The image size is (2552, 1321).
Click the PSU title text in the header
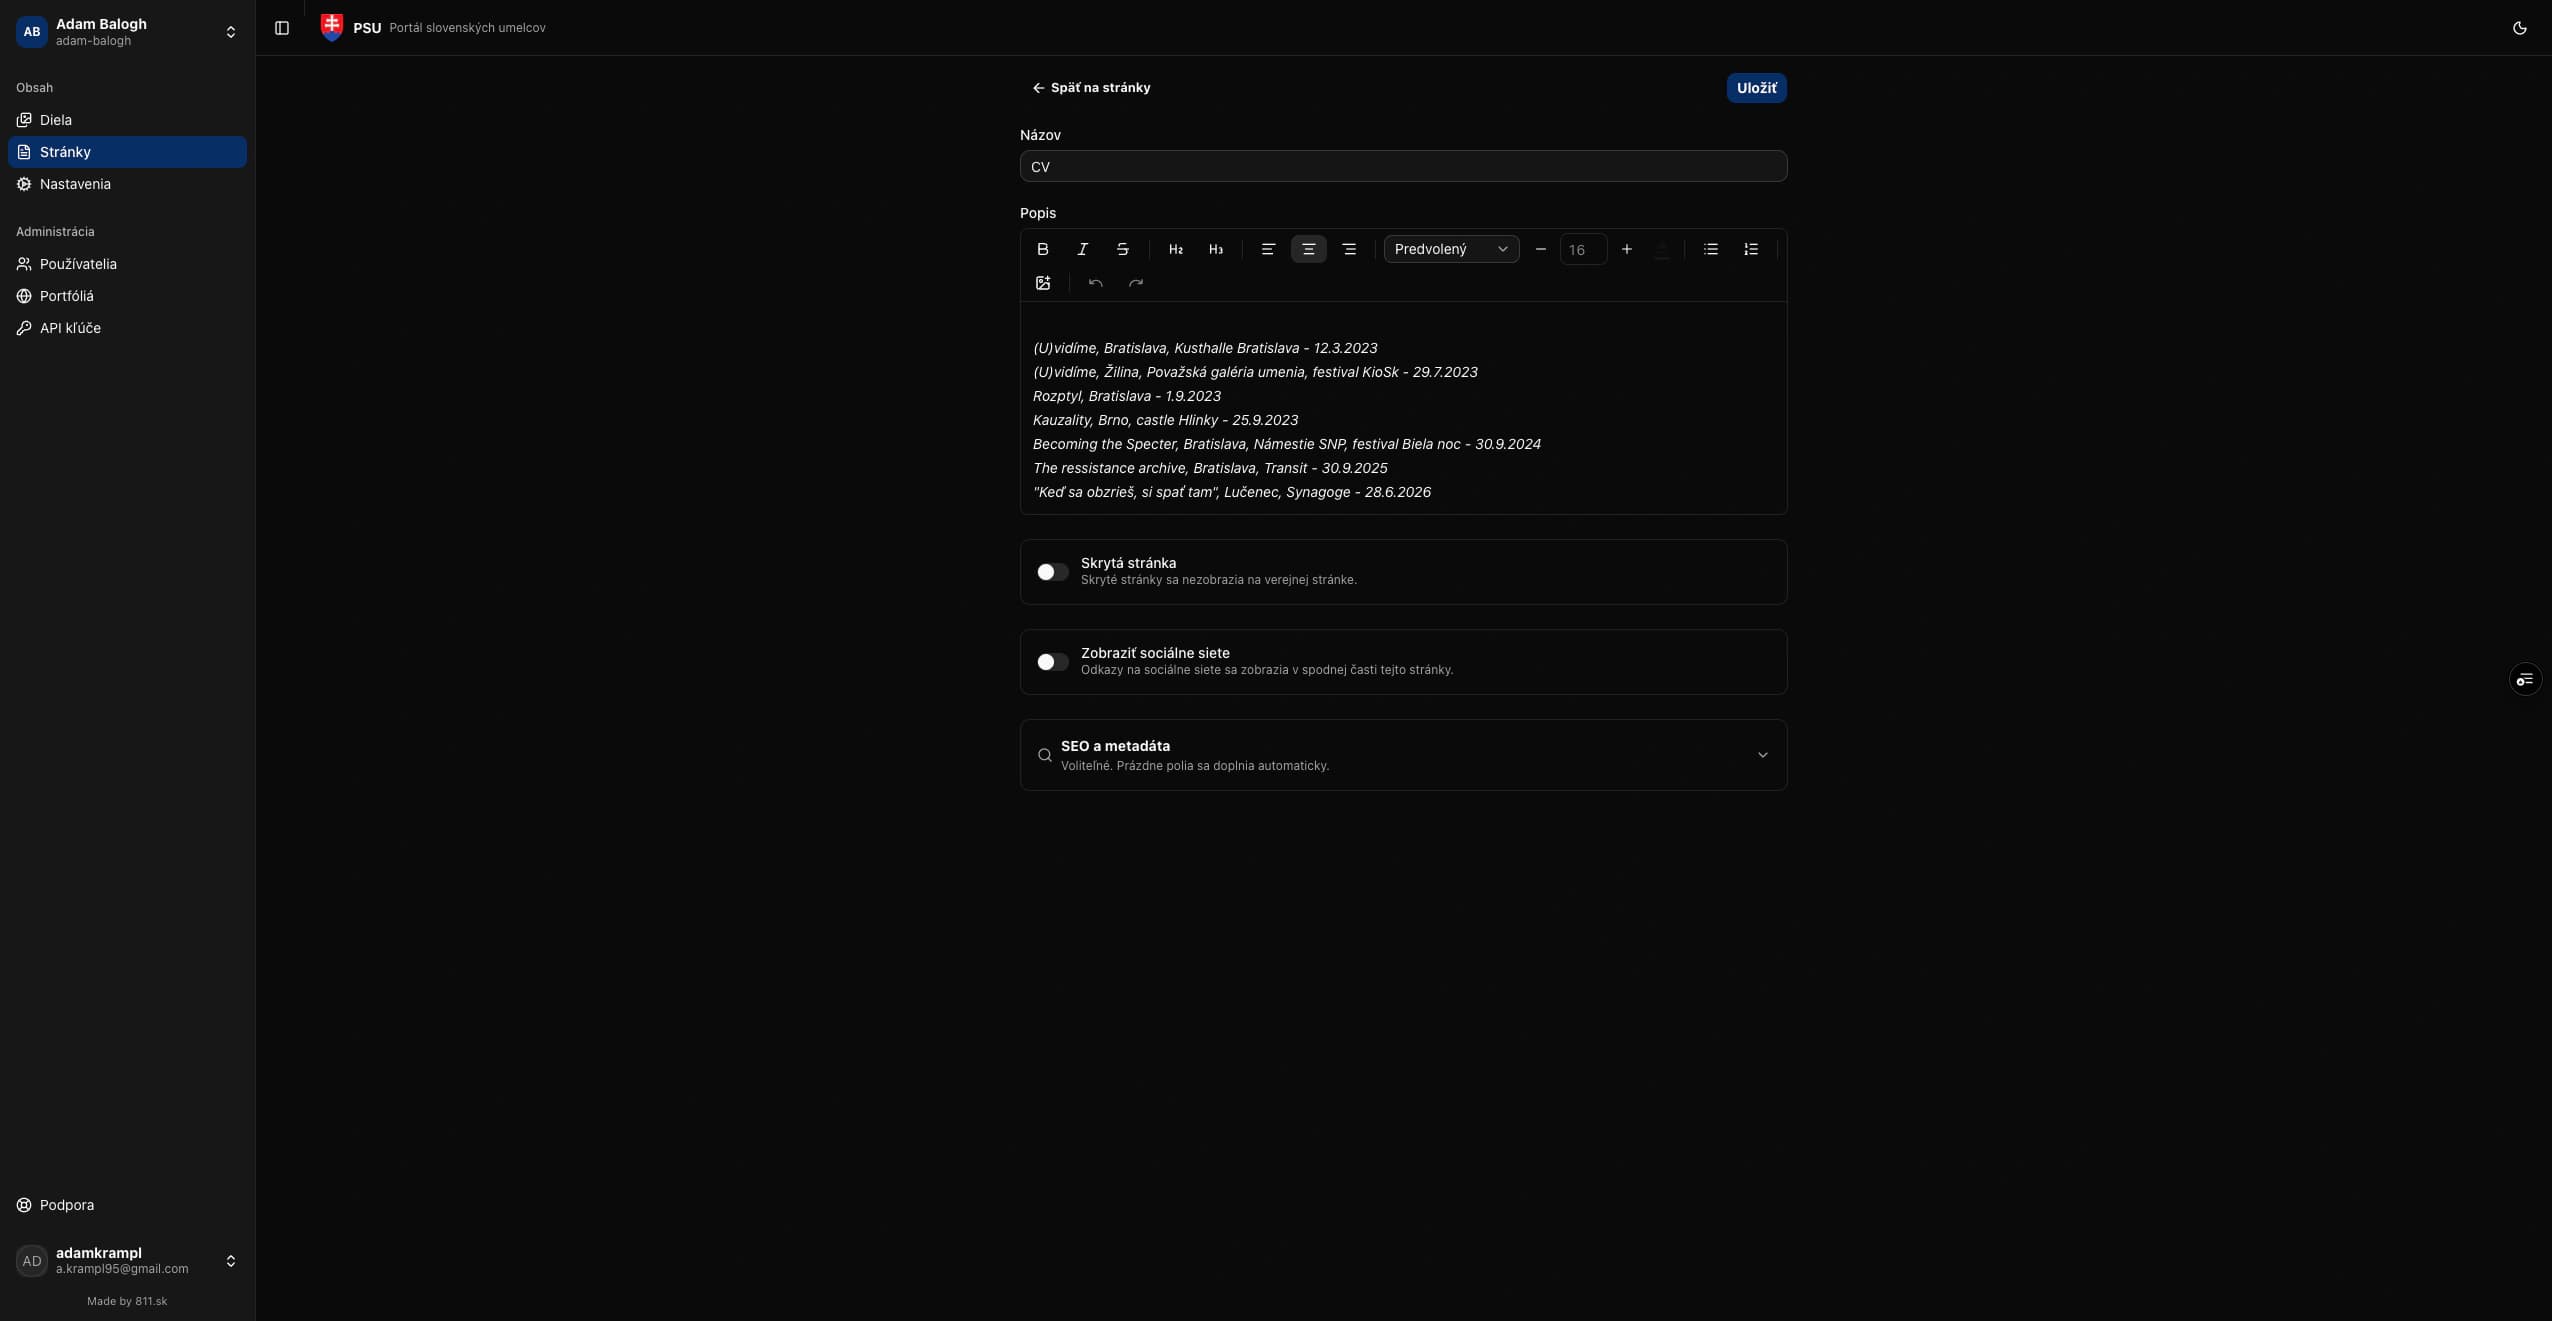pyautogui.click(x=367, y=28)
